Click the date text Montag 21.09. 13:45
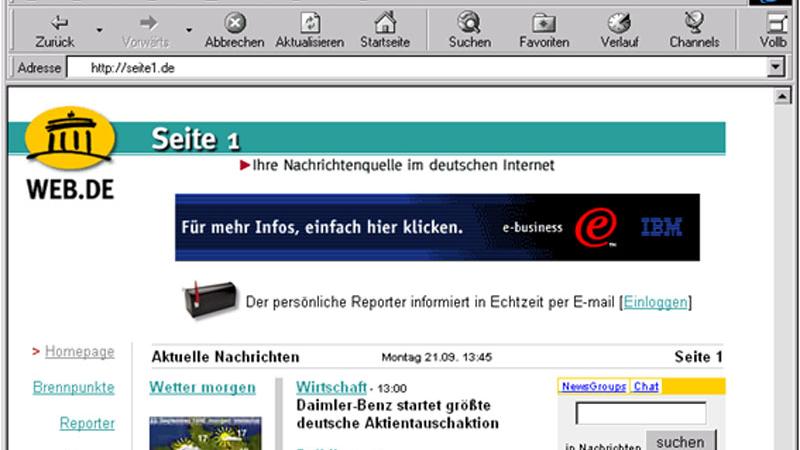 (437, 357)
